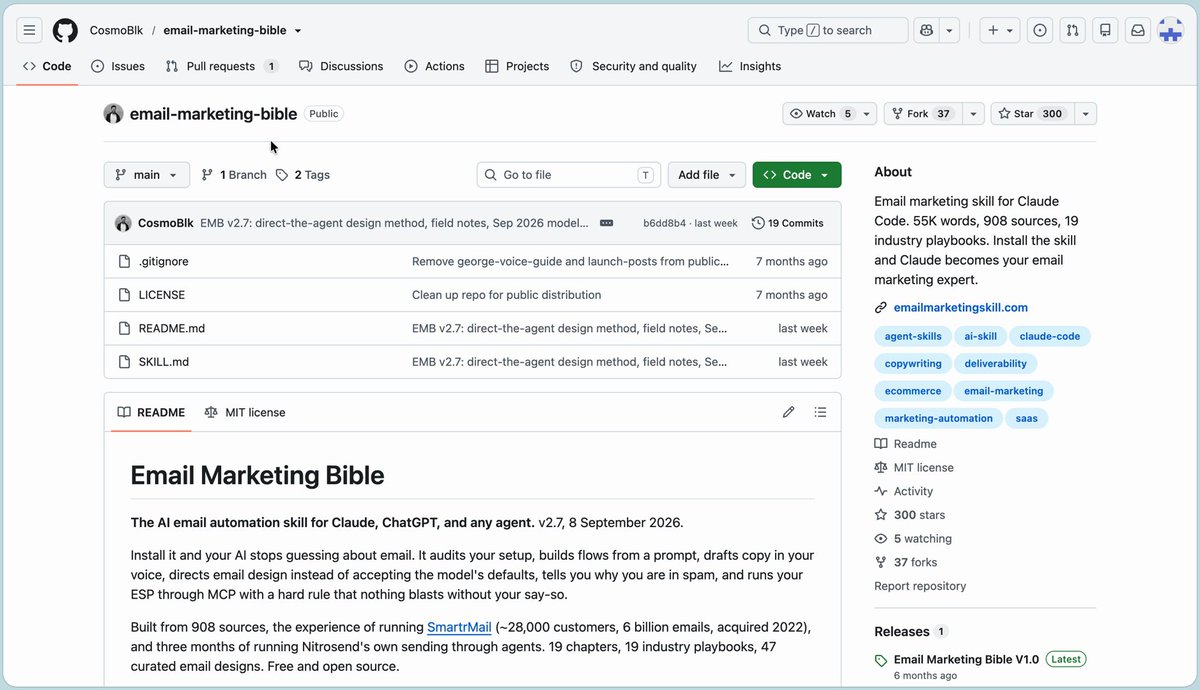The image size is (1200, 690).
Task: Click the header search box
Action: tap(828, 30)
